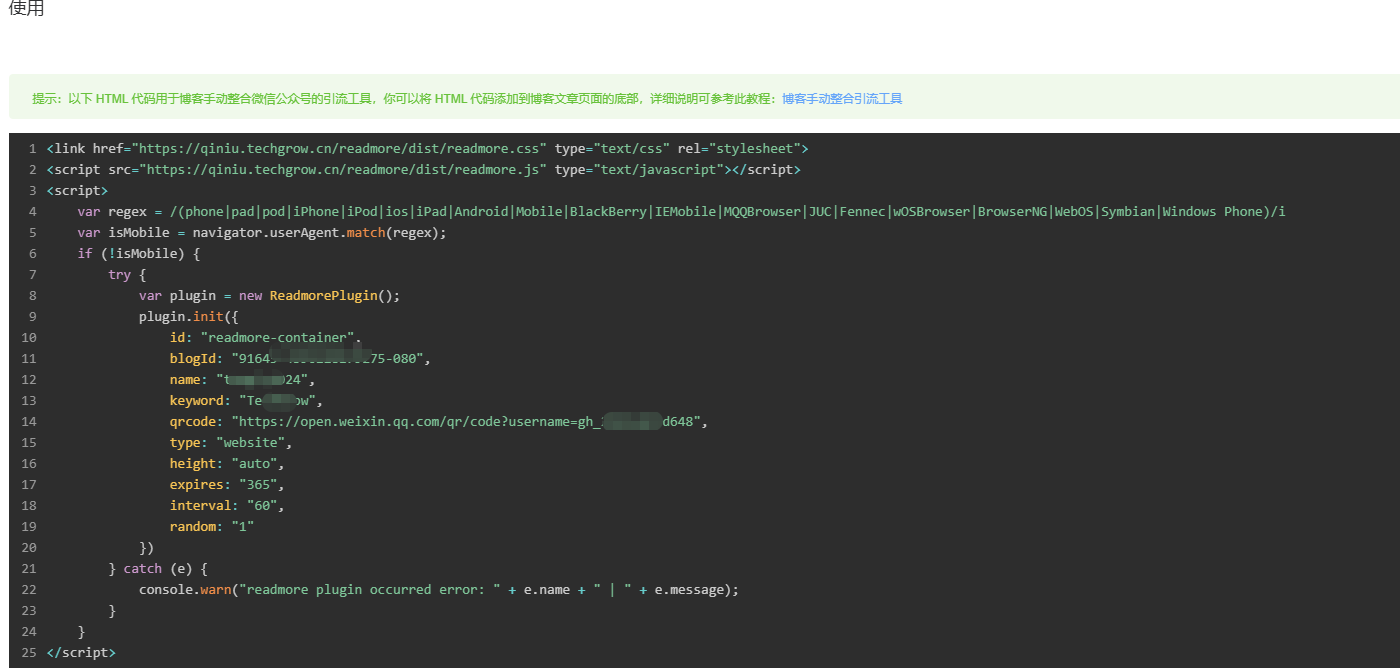
Task: Click 'plugin.init({' on line 9
Action: tap(189, 317)
